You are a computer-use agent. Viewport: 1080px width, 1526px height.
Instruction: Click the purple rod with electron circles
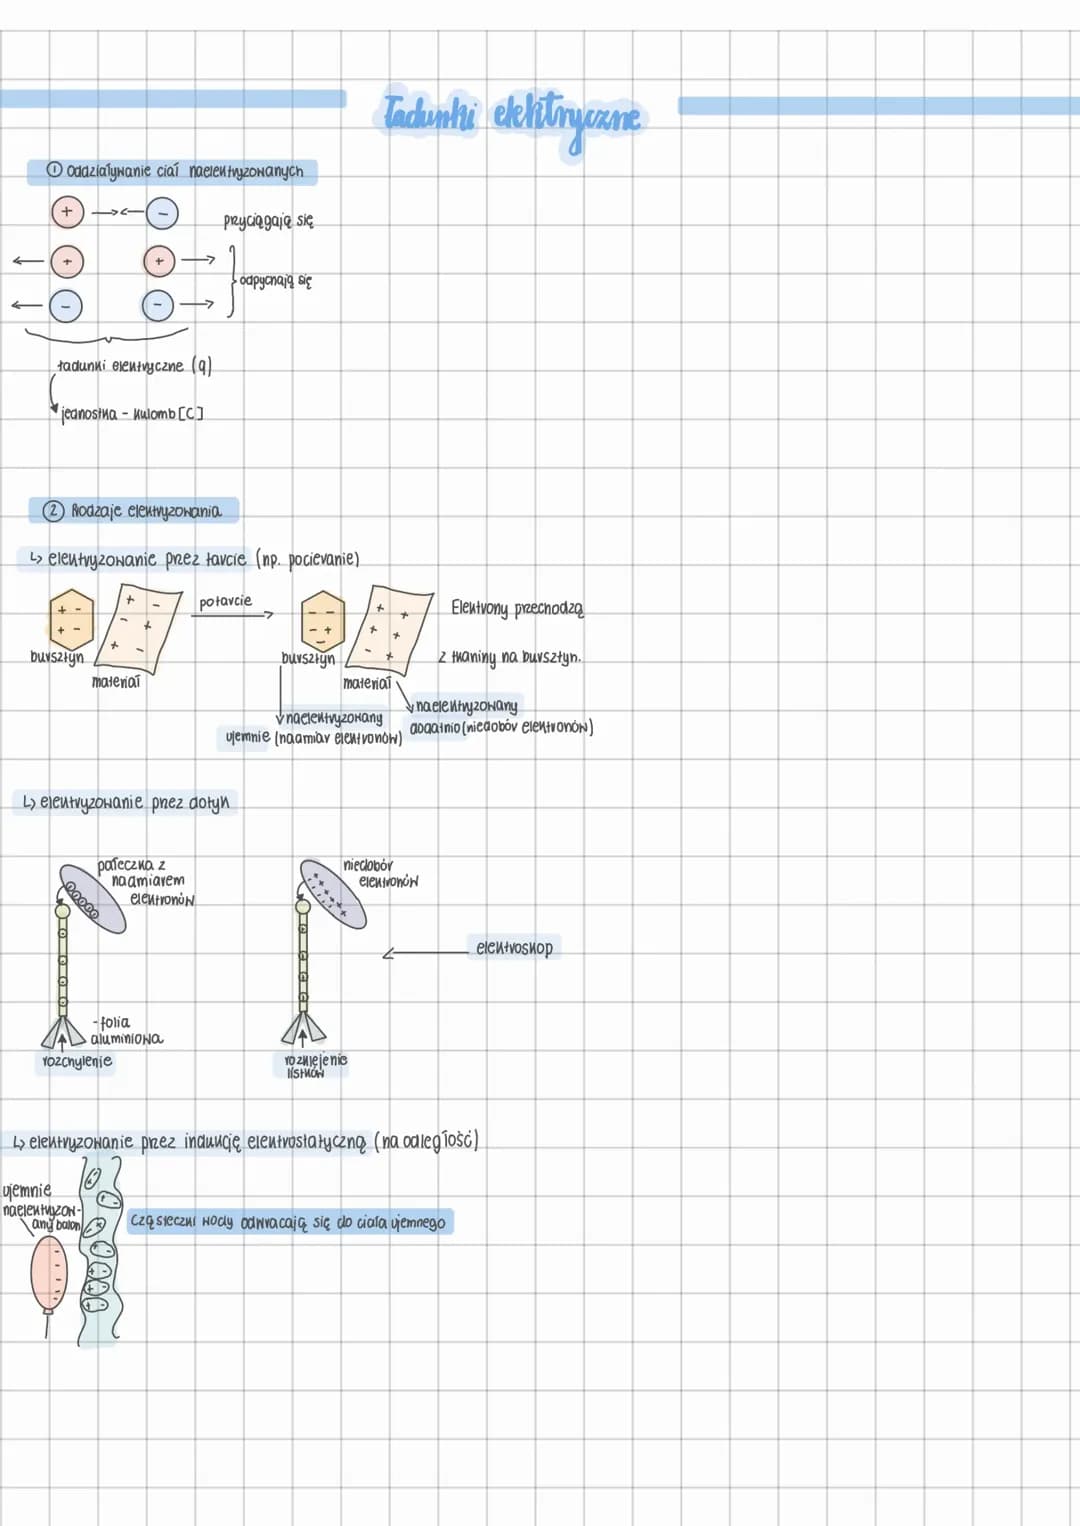pos(93,897)
